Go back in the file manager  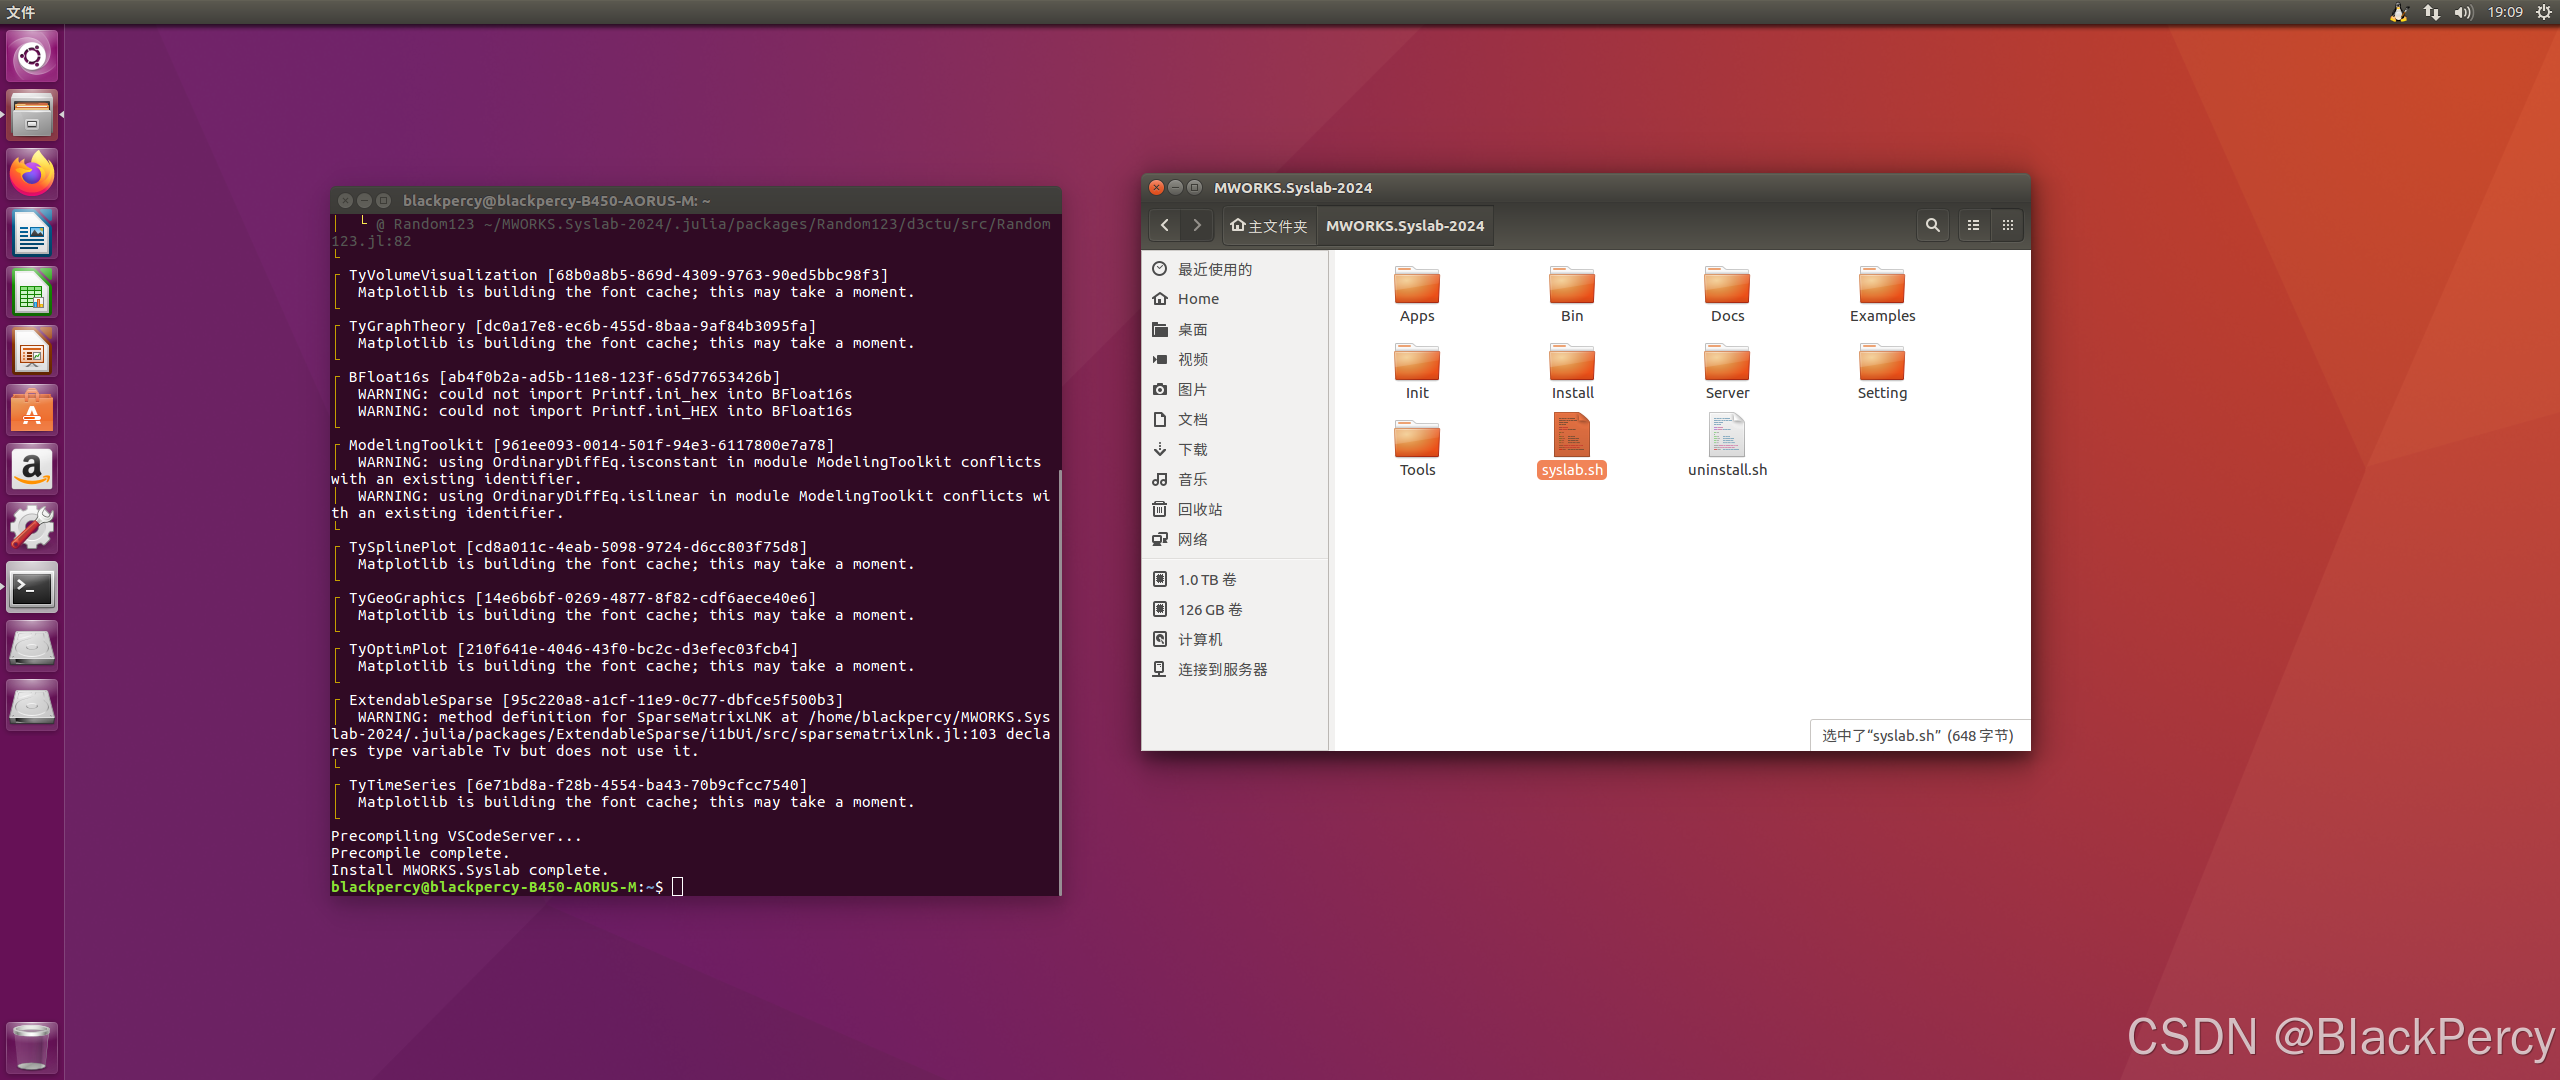(x=1165, y=225)
